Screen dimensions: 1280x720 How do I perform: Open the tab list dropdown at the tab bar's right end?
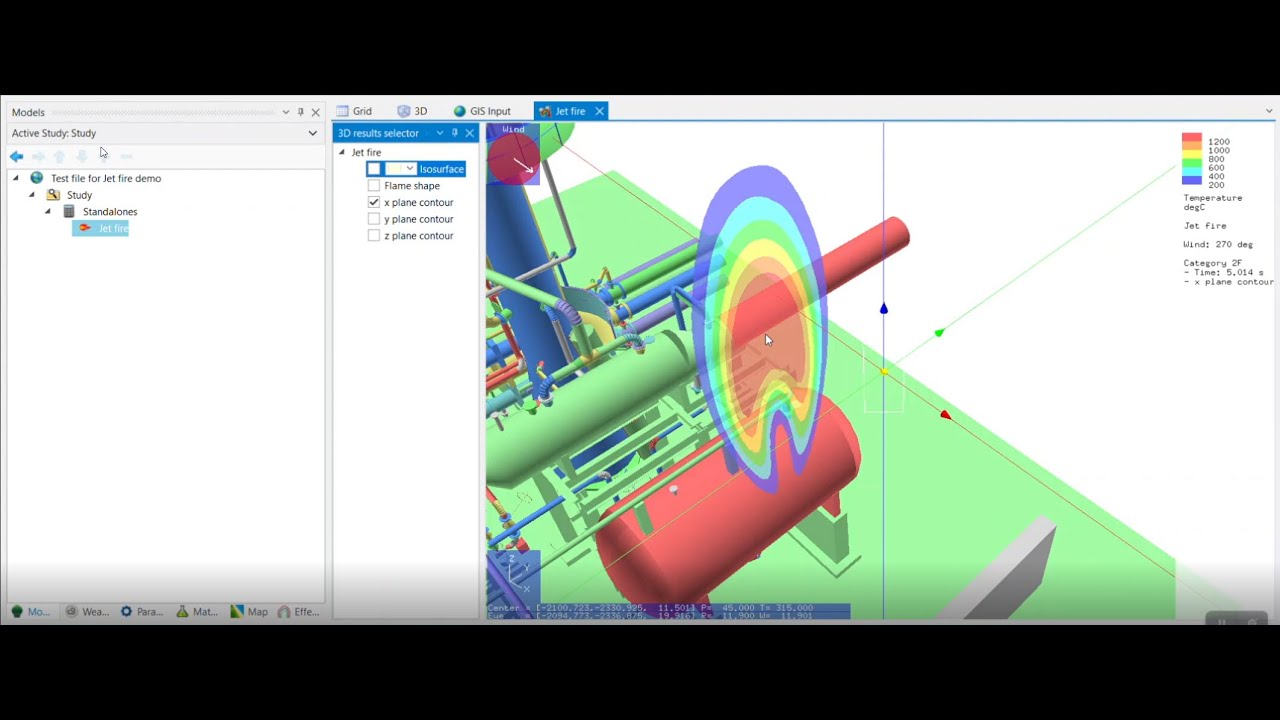tap(1269, 111)
